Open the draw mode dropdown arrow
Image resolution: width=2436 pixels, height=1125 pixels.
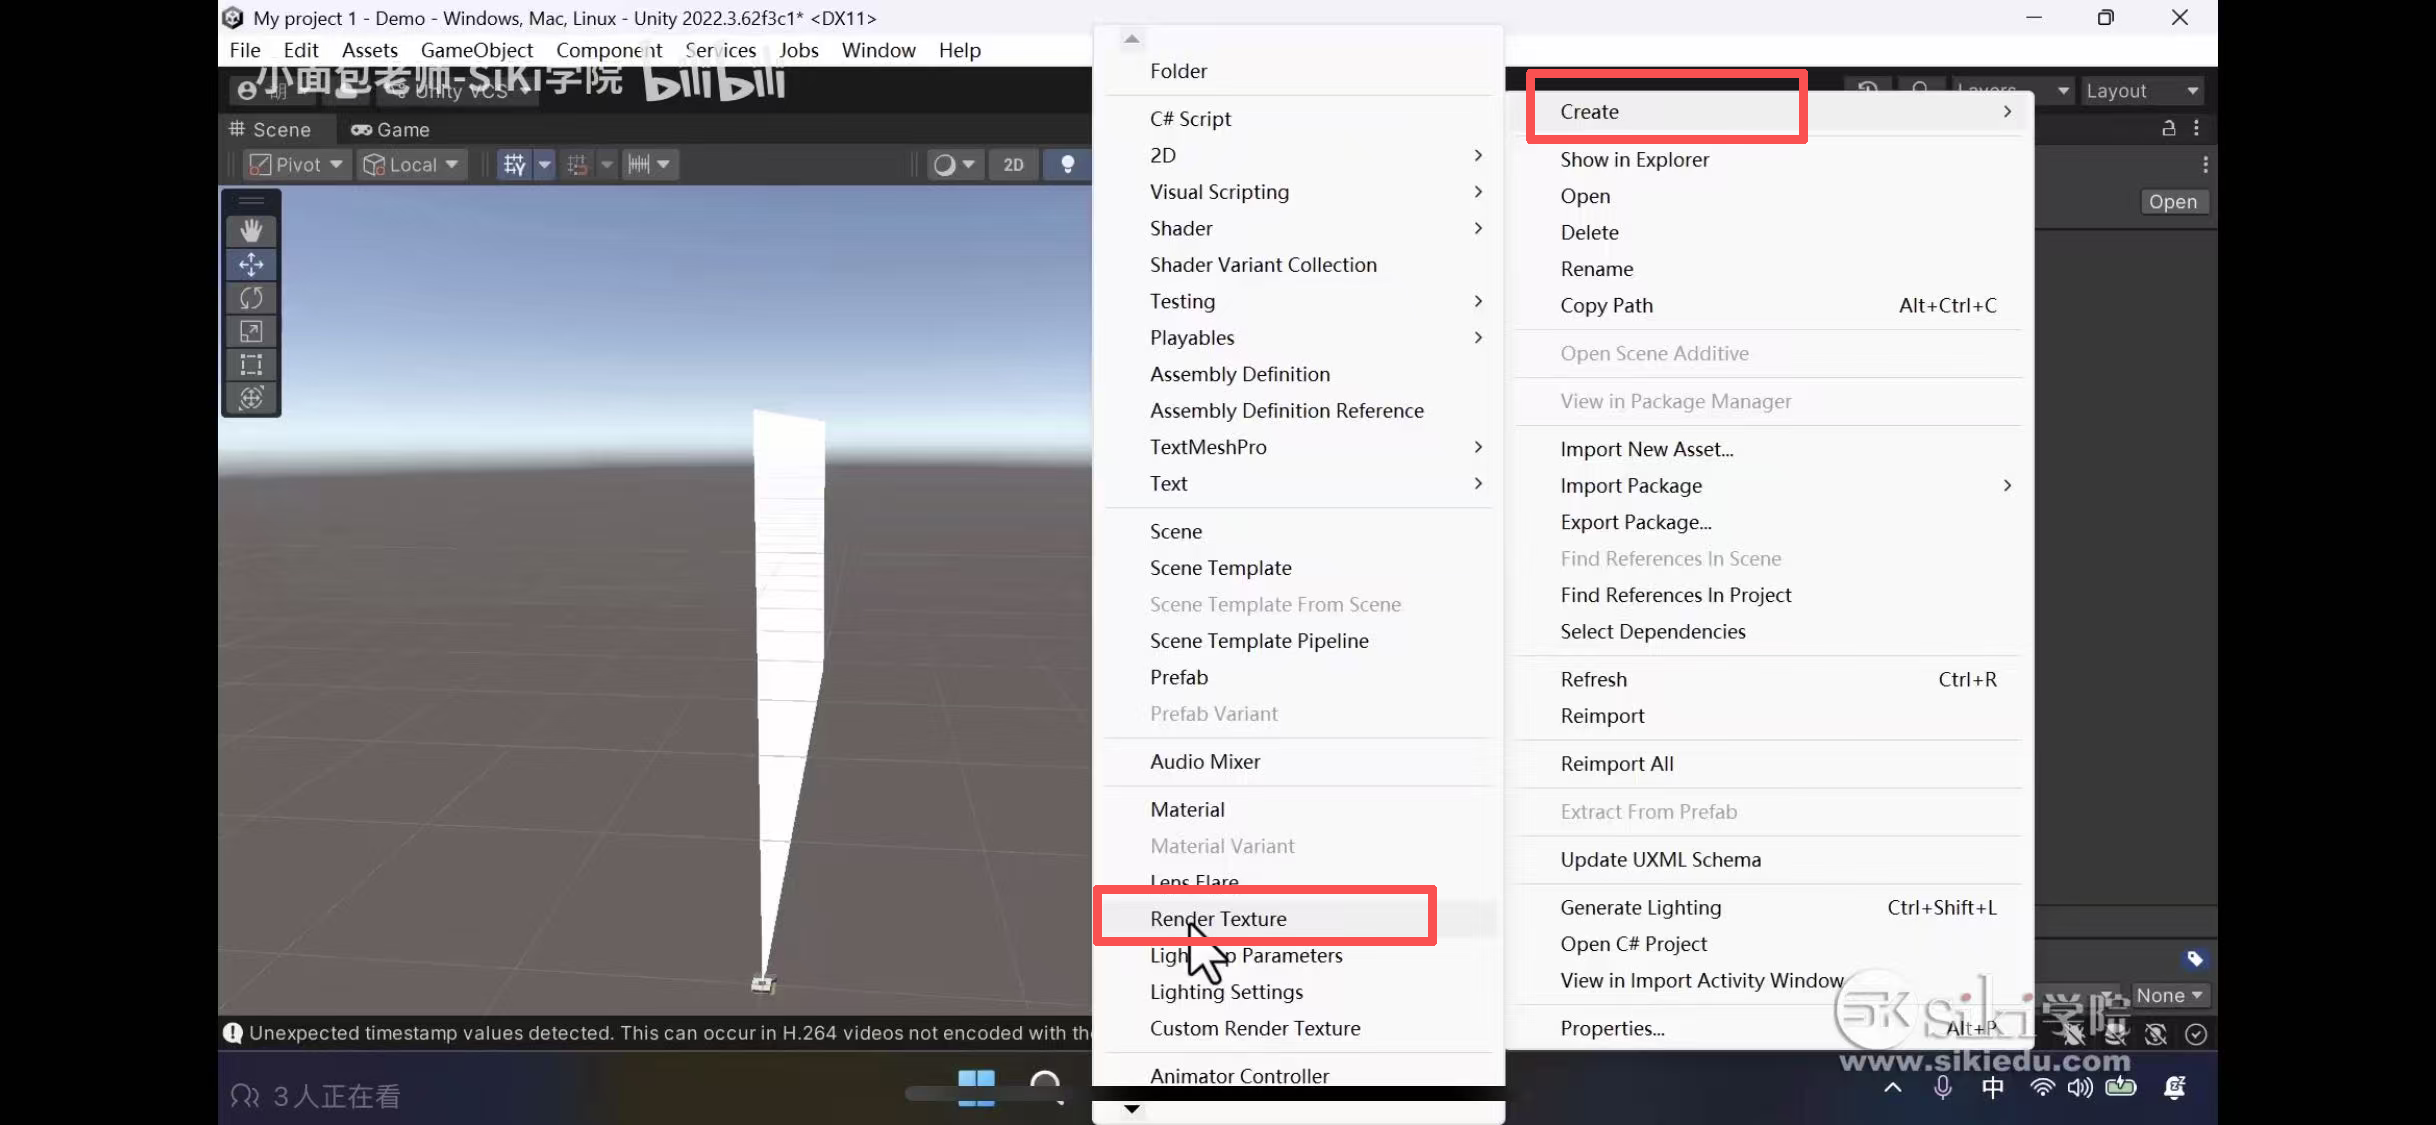(x=968, y=164)
